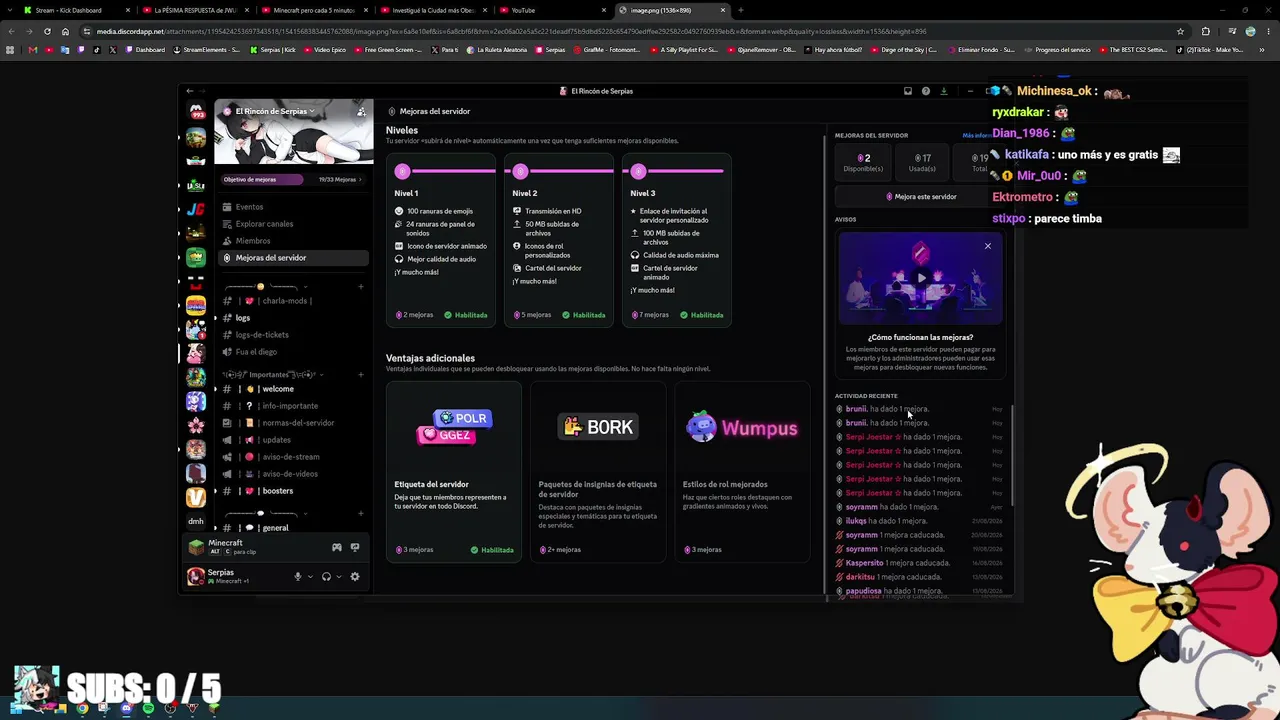1280x720 pixels.
Task: Click the Serpias user avatar
Action: 196,576
